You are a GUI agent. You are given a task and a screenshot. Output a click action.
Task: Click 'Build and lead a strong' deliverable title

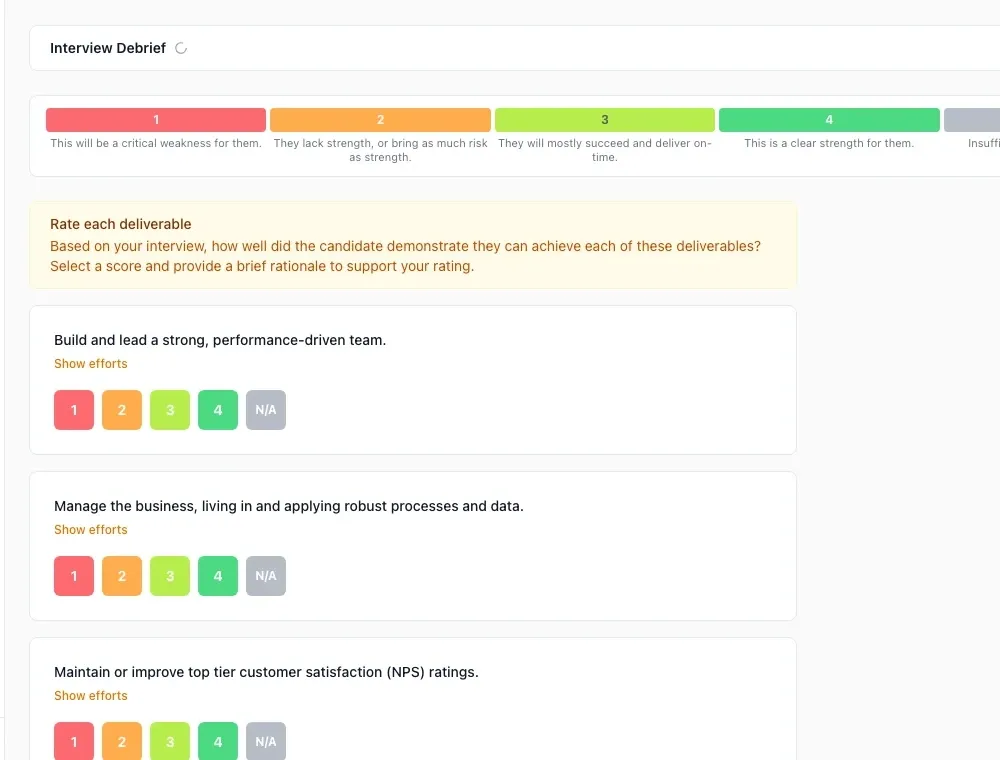tap(220, 340)
